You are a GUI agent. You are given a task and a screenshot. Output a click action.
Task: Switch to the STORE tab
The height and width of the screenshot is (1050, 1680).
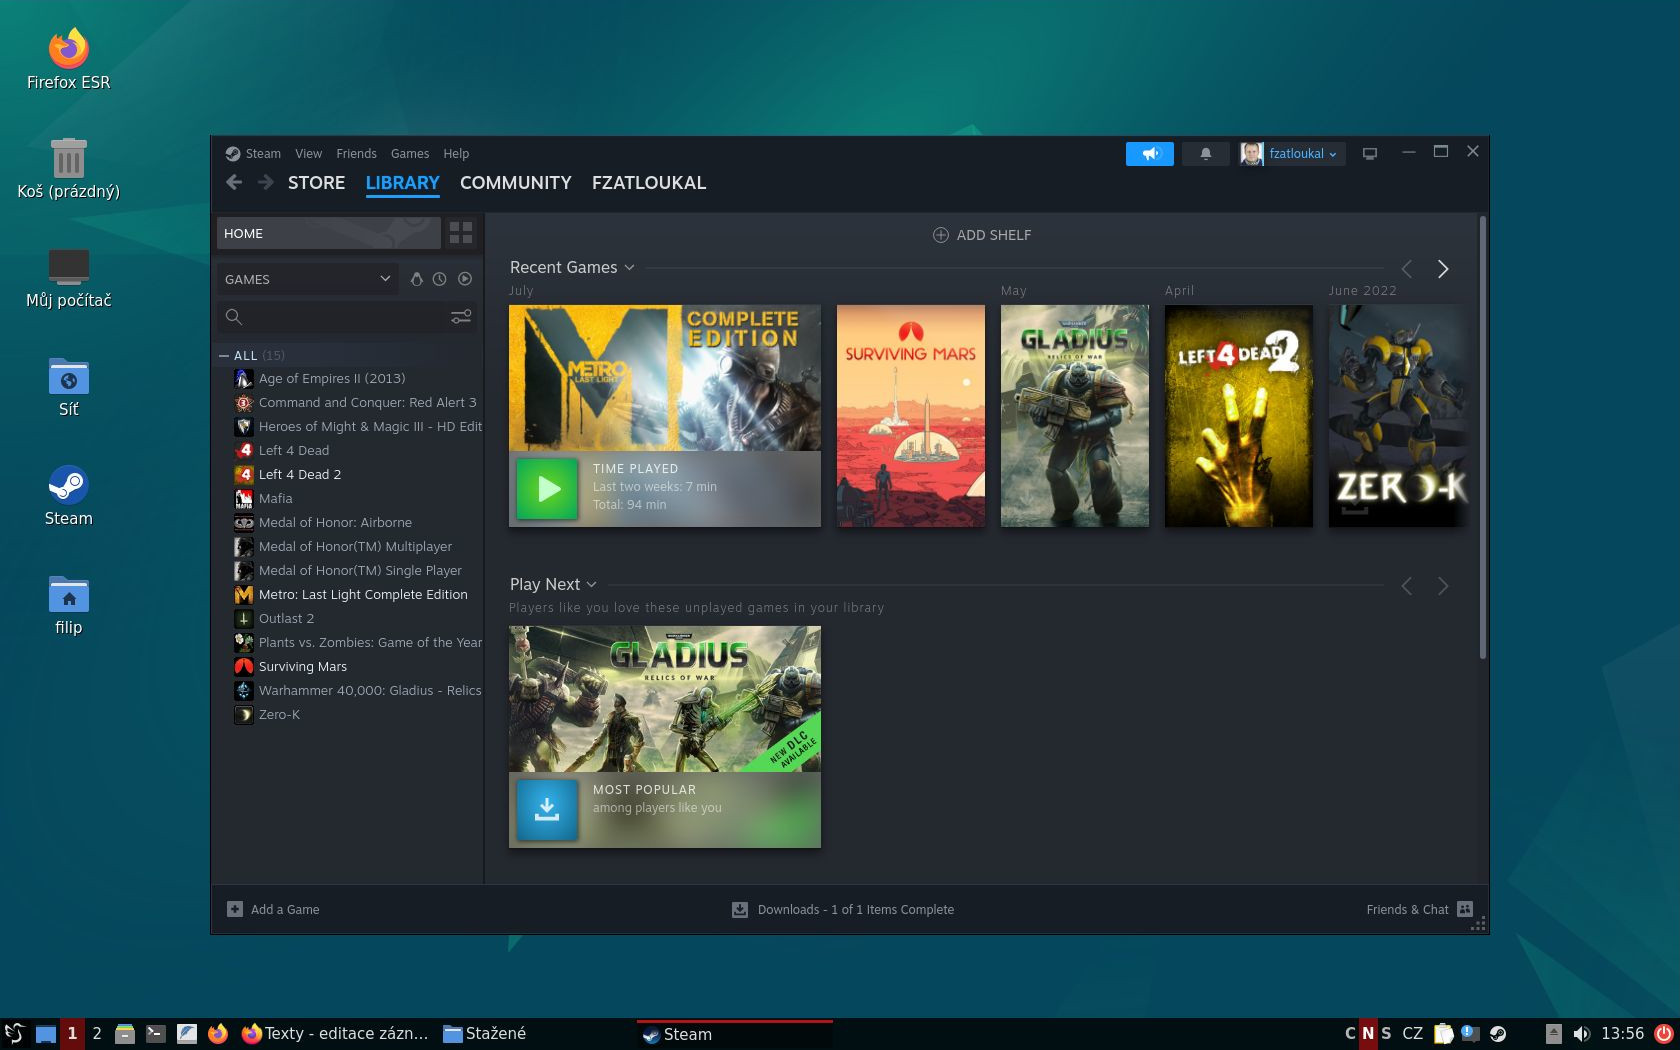click(316, 183)
